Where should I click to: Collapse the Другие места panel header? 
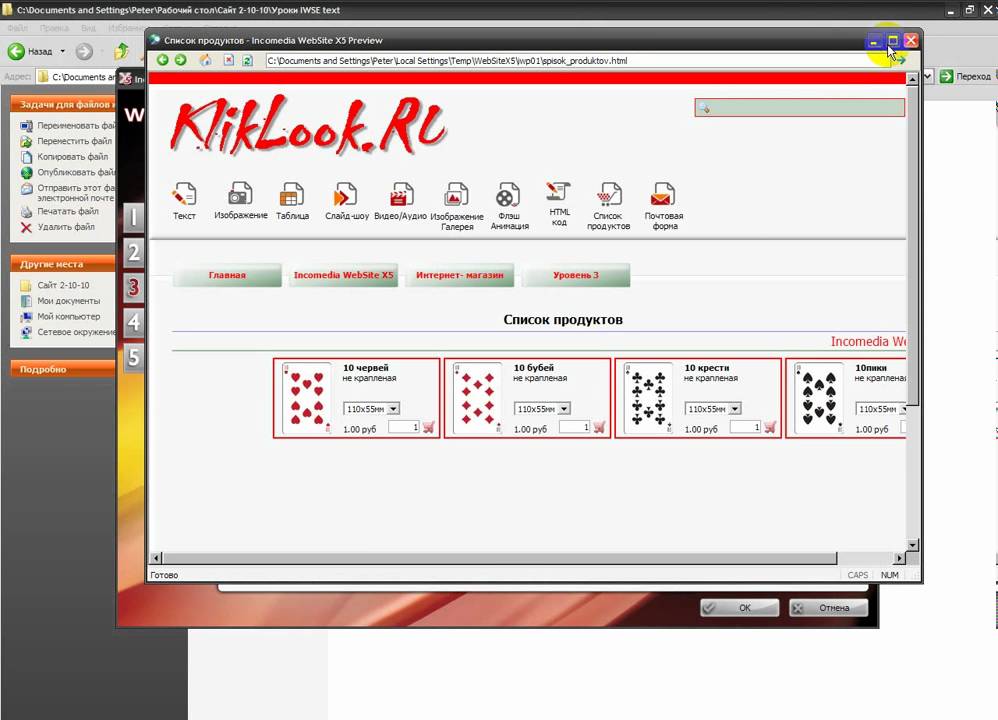coord(62,264)
